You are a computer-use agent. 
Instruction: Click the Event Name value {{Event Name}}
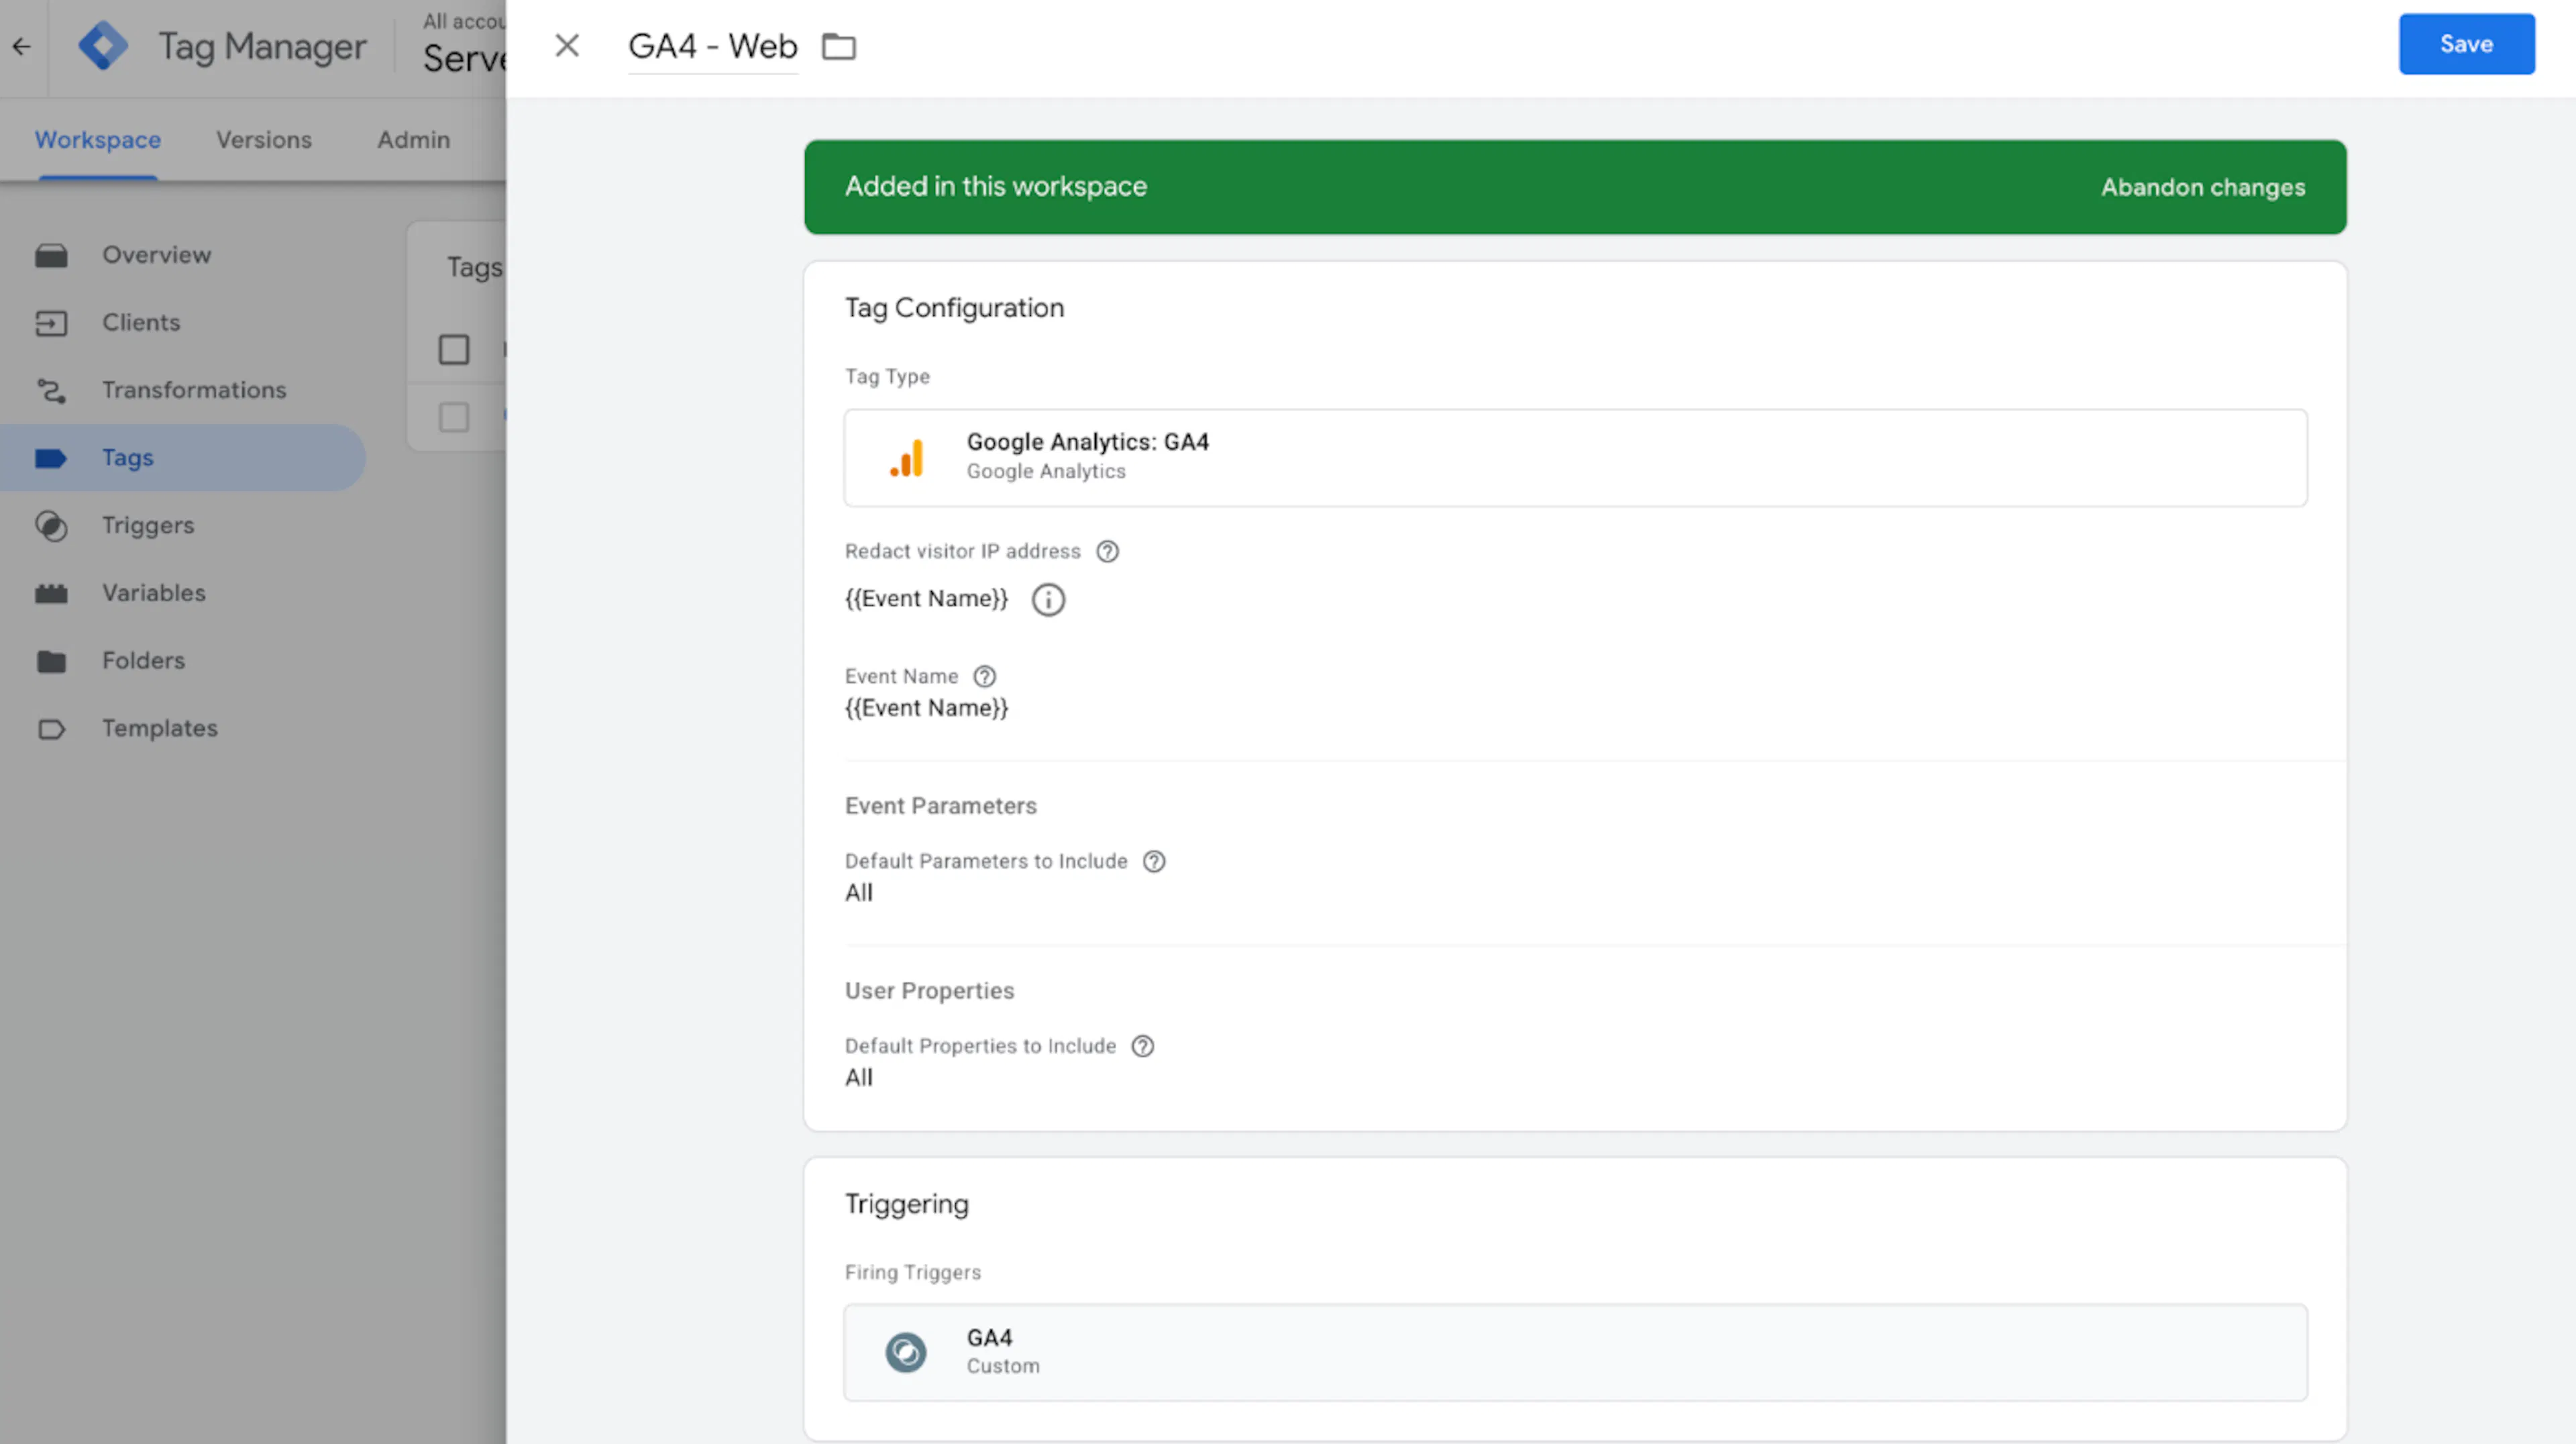pos(926,708)
